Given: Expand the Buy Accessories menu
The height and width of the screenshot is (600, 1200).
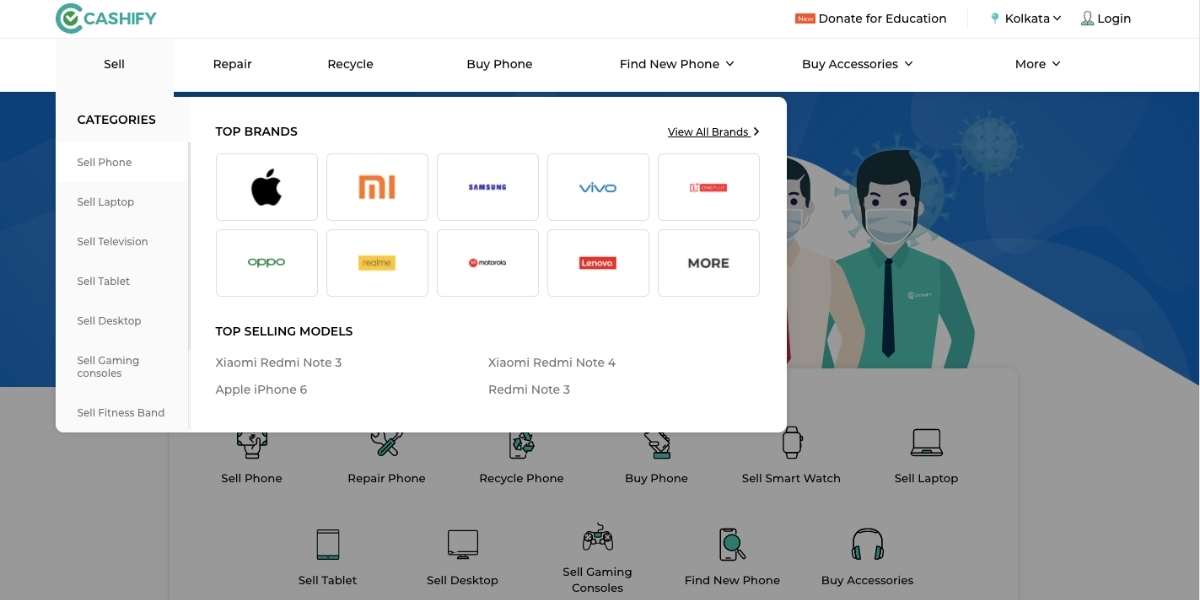Looking at the screenshot, I should (x=856, y=63).
